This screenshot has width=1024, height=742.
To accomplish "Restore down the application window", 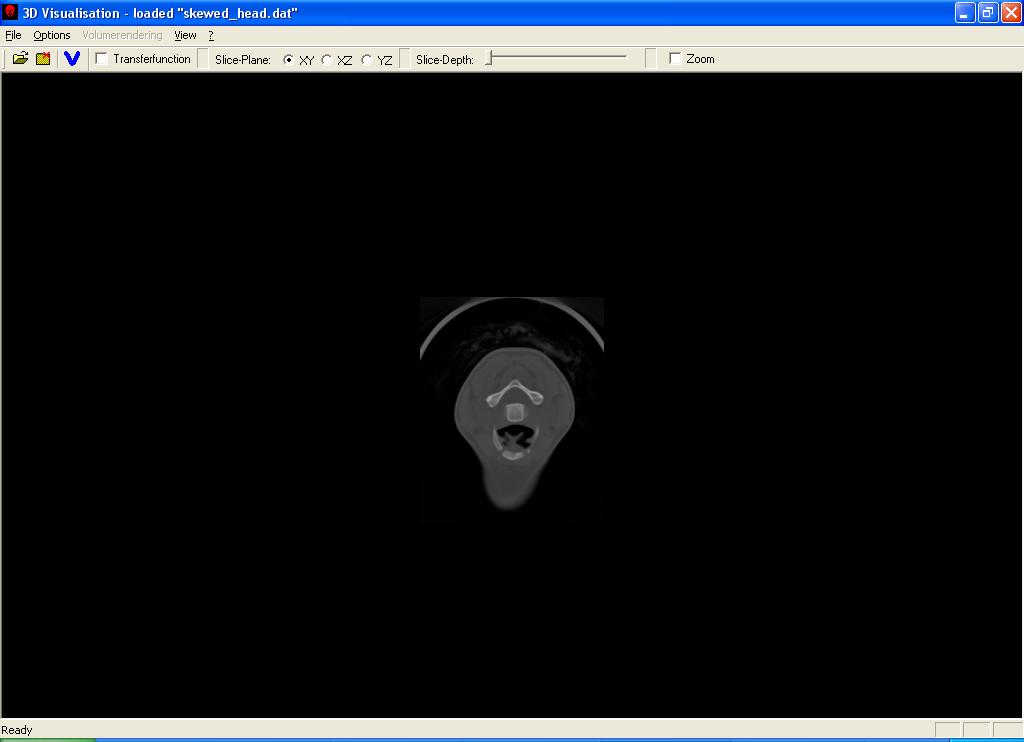I will tap(987, 13).
